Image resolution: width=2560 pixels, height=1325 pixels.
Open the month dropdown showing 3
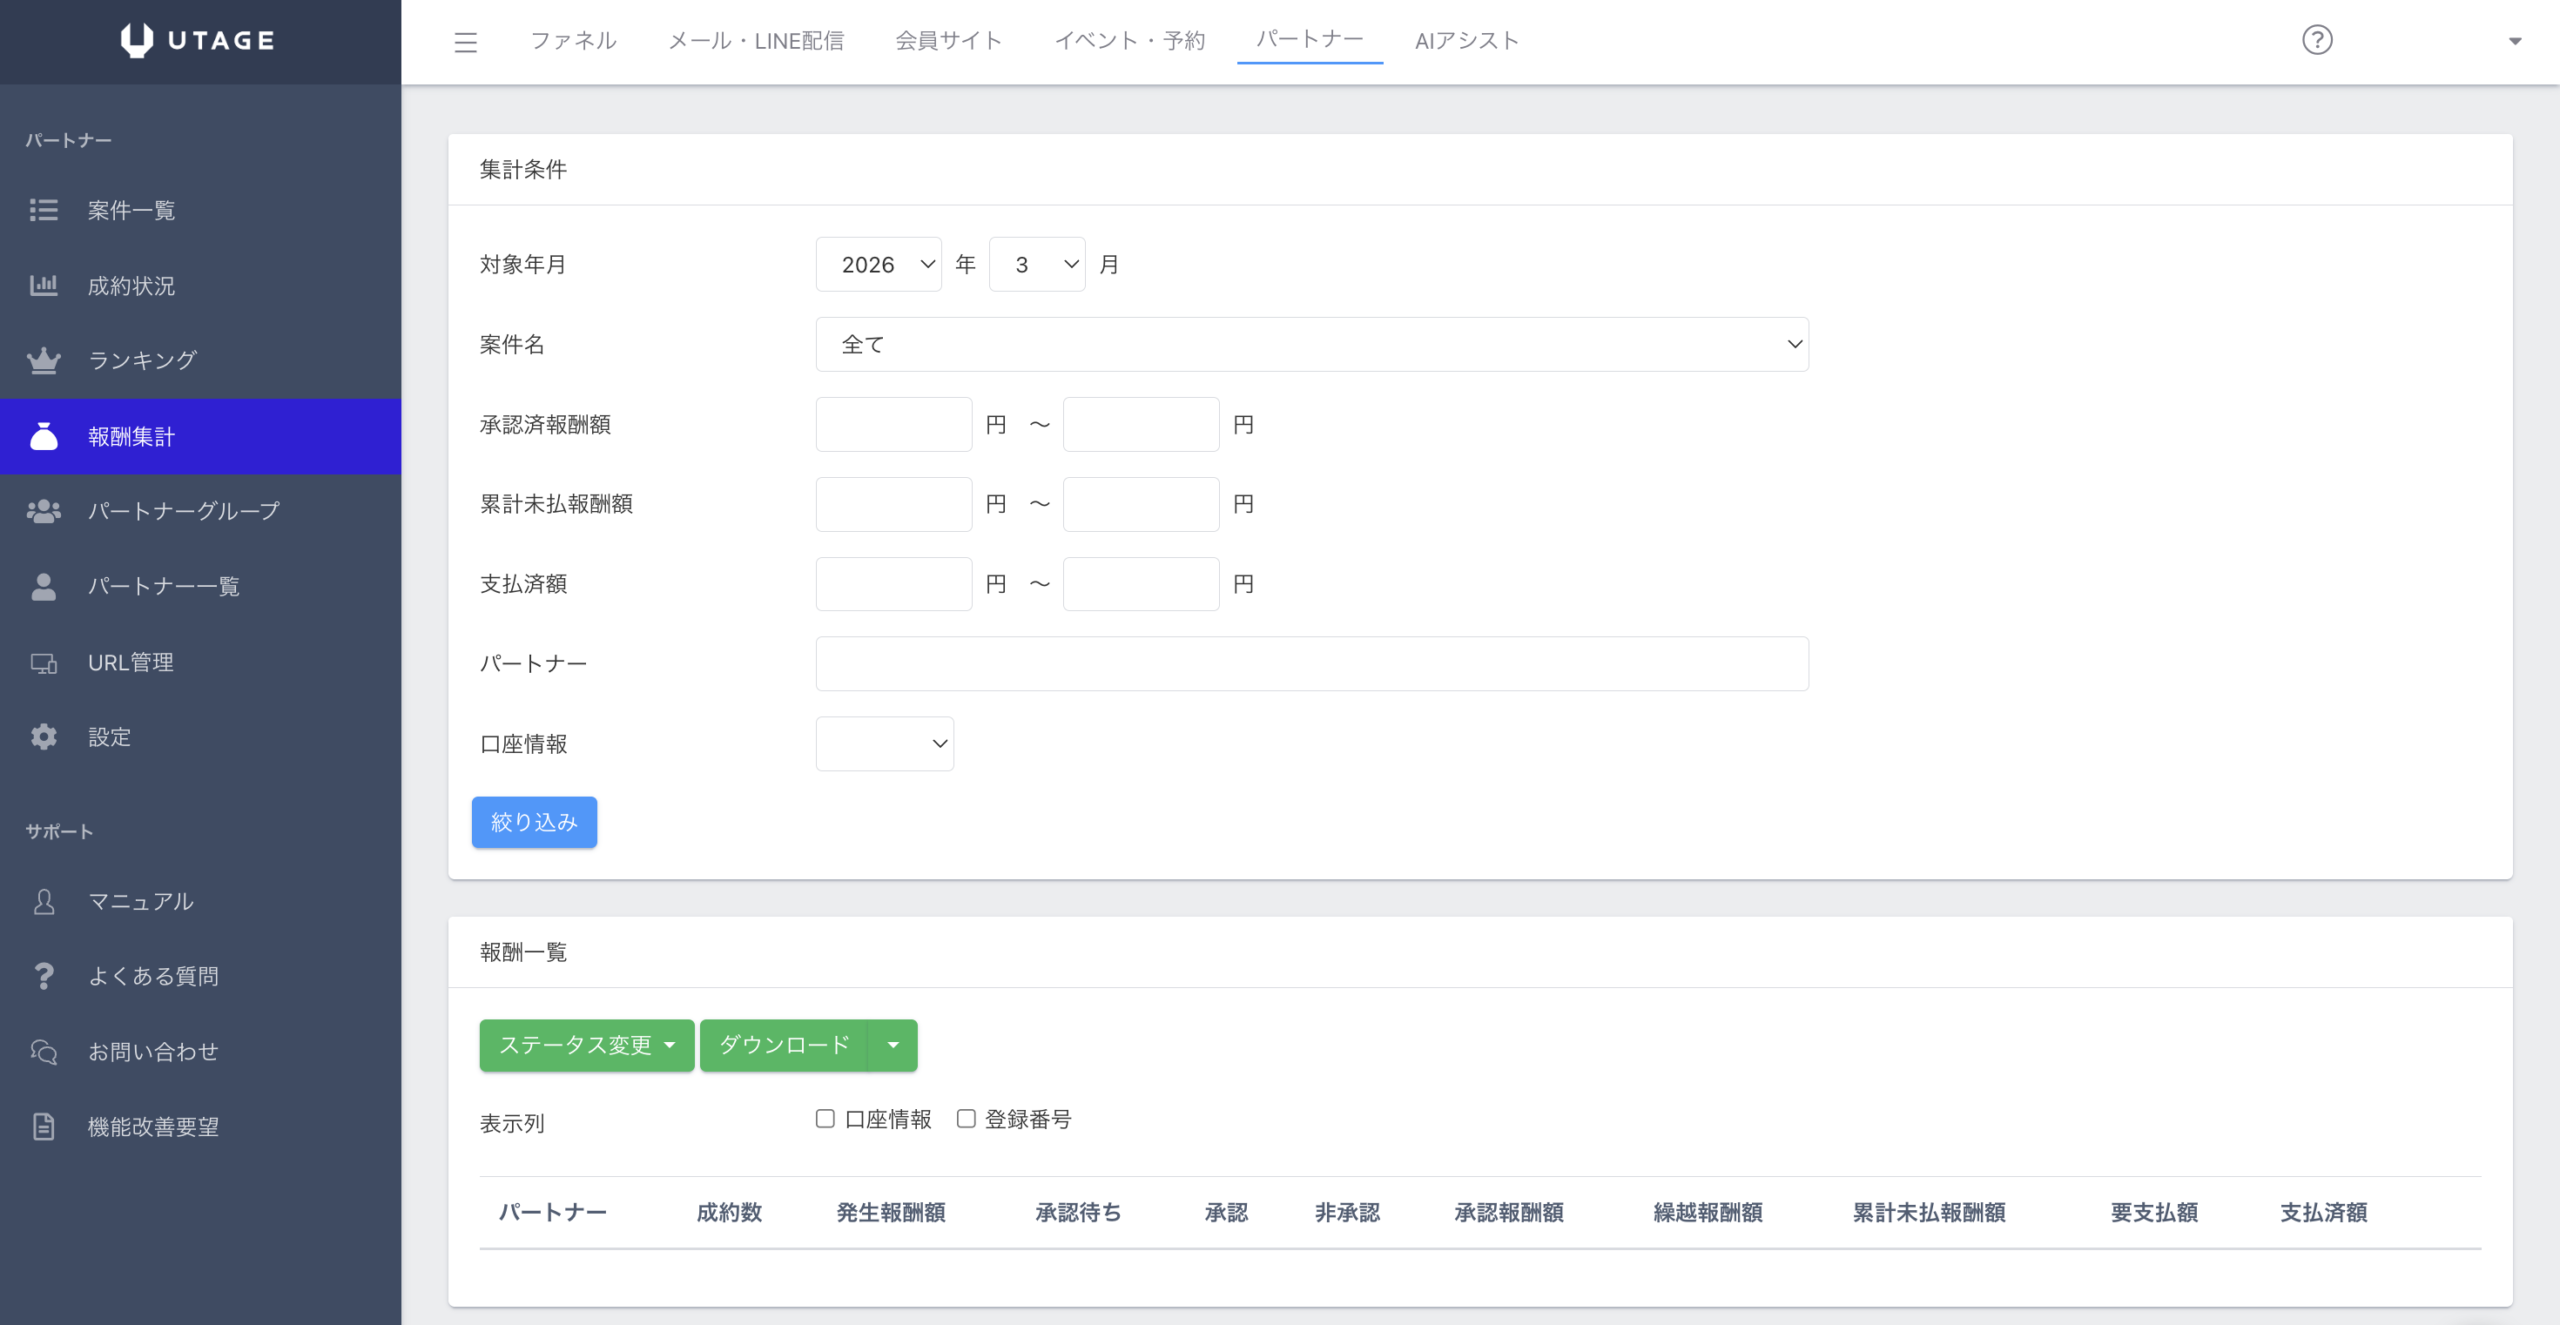click(1036, 265)
